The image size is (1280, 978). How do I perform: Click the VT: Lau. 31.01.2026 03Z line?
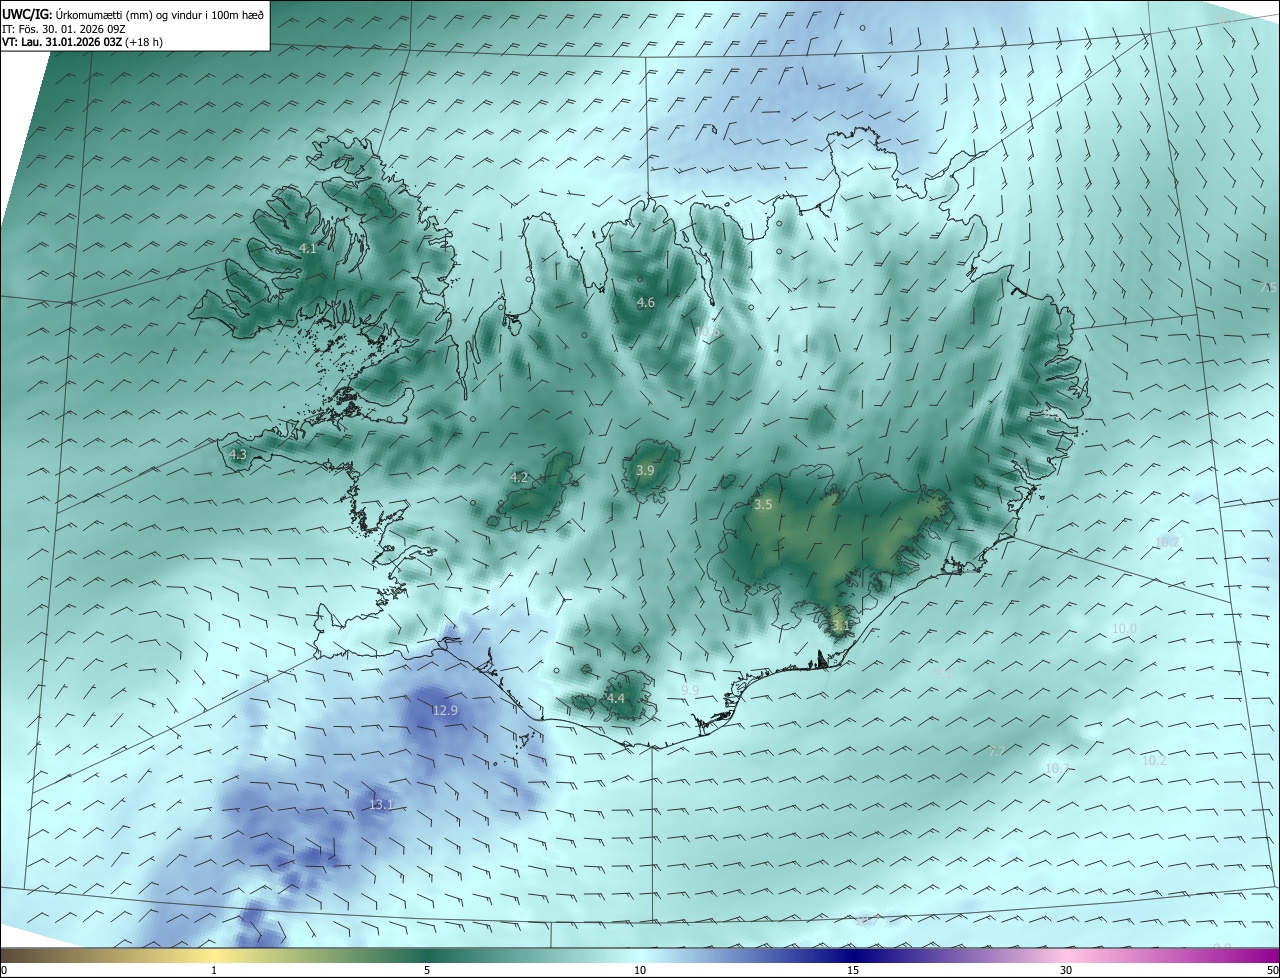(82, 41)
